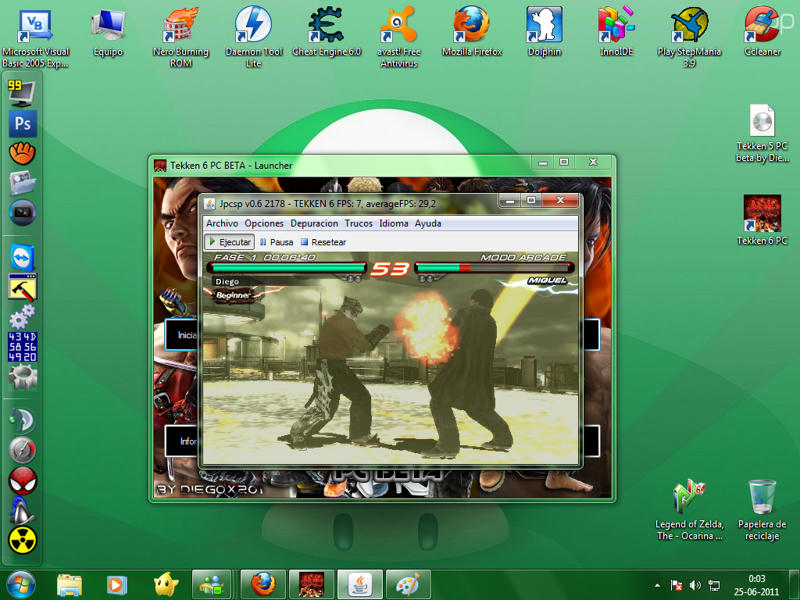Viewport: 800px width, 600px height.
Task: Launch InnoIDE desktop shortcut
Action: (x=616, y=32)
